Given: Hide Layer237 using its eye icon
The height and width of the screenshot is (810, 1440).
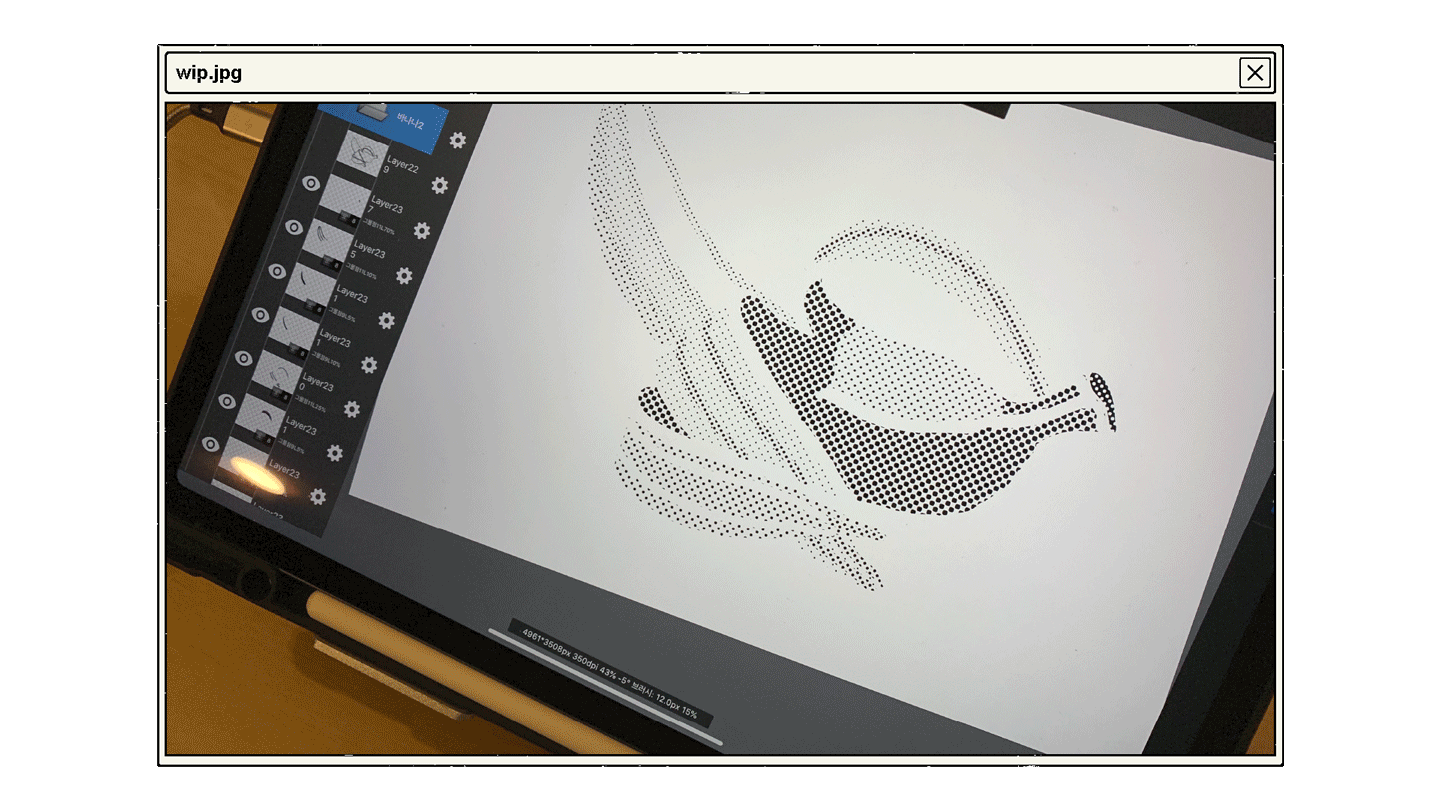Looking at the screenshot, I should 310,183.
